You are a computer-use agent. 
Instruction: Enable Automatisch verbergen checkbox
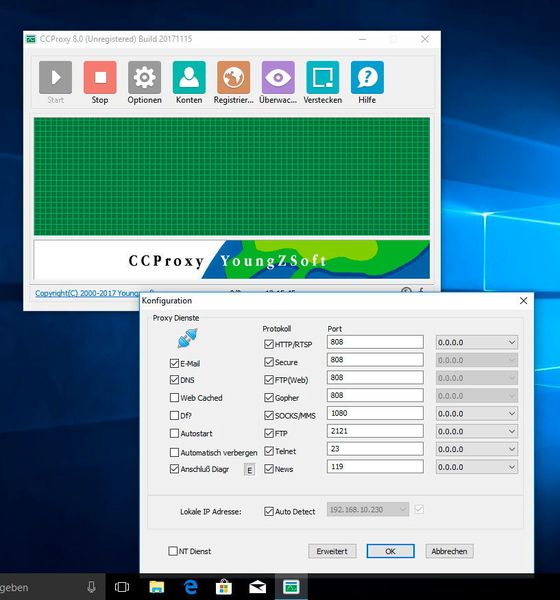(x=174, y=452)
